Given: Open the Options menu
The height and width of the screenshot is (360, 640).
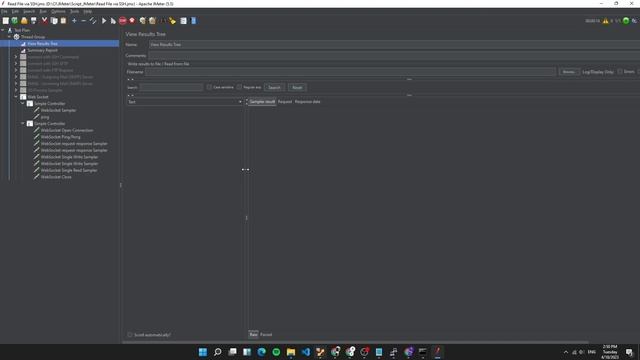Looking at the screenshot, I should (58, 11).
